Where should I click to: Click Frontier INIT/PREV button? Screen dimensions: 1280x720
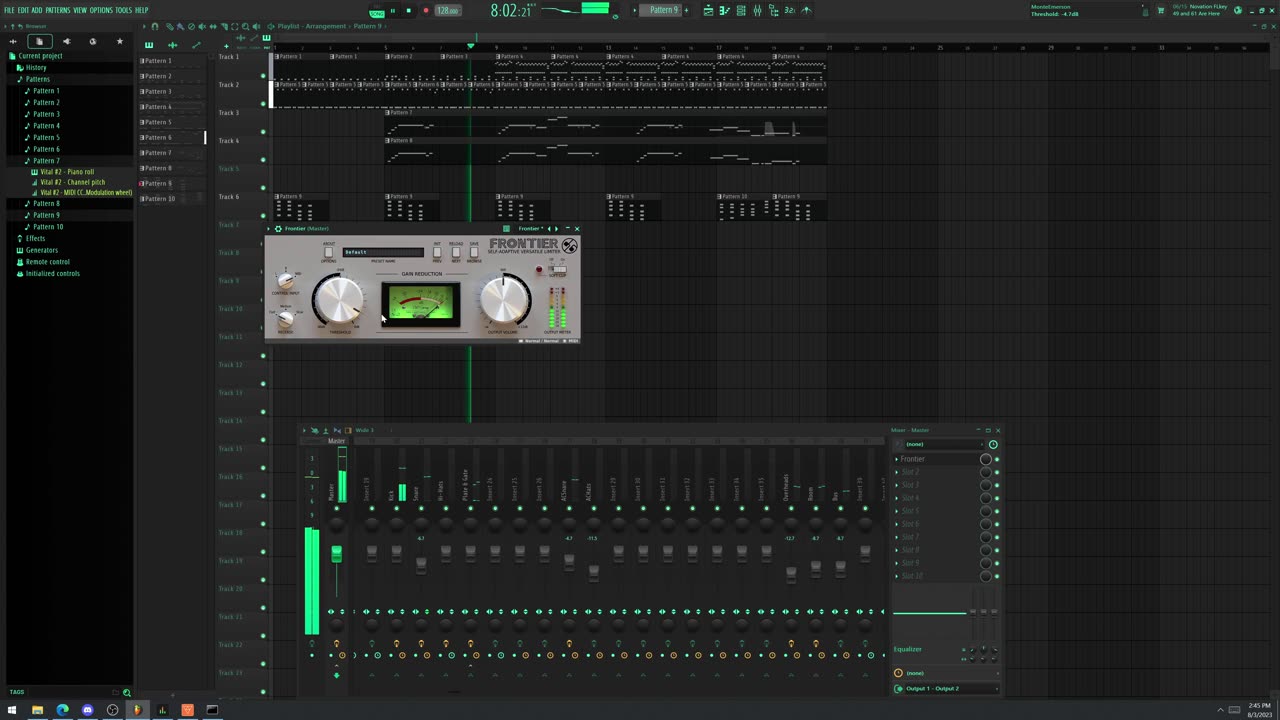pos(437,252)
